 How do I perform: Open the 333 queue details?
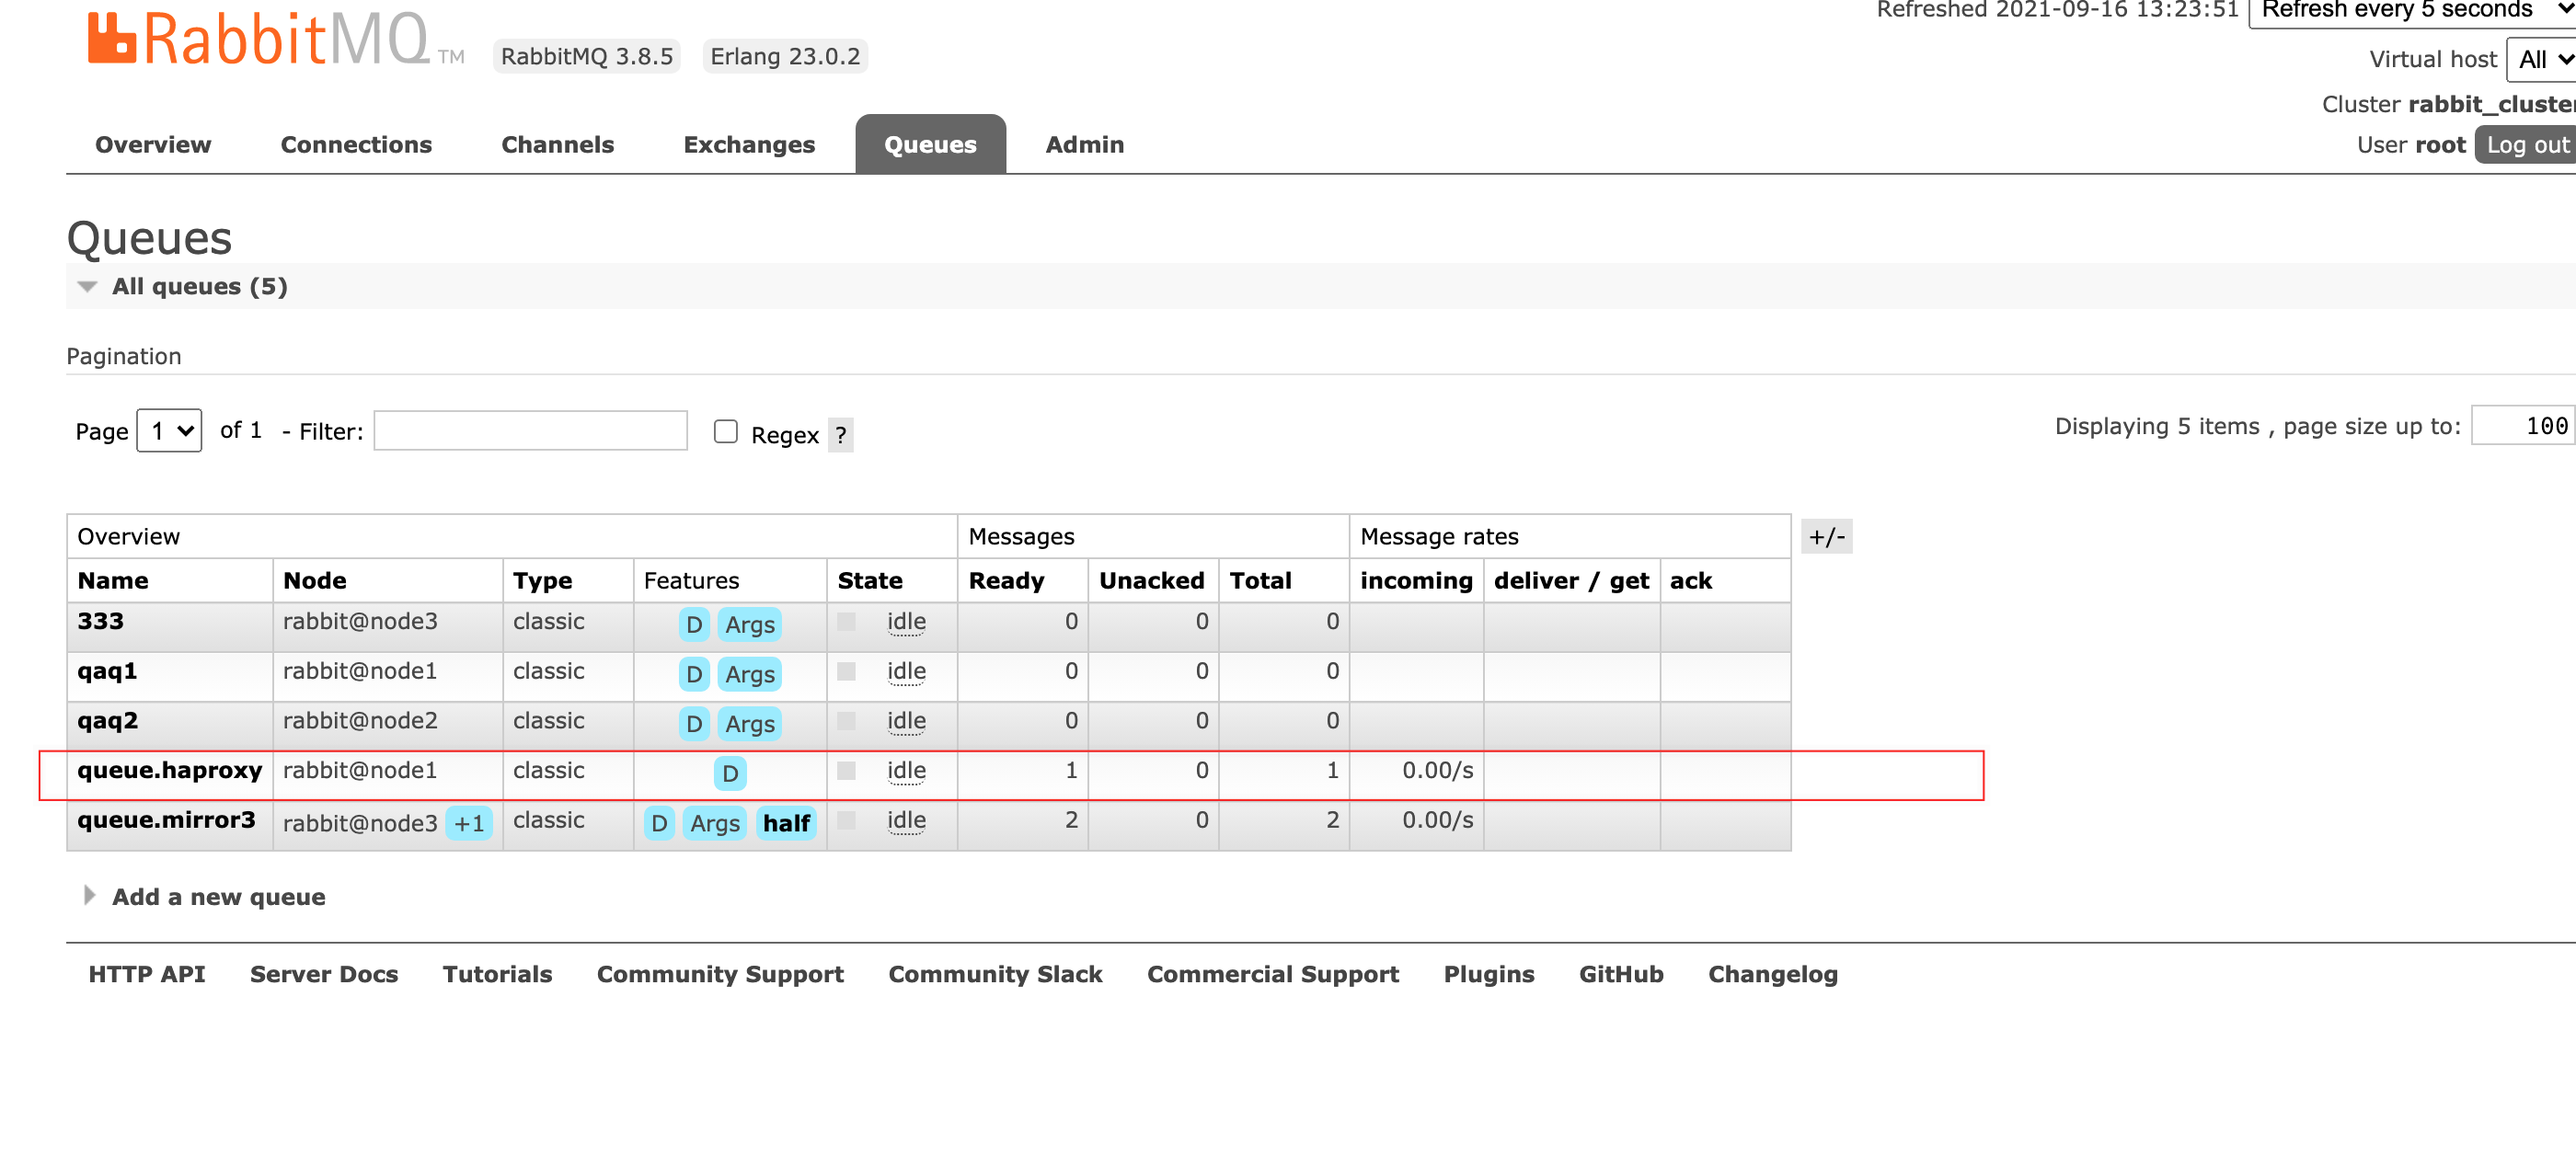(100, 621)
